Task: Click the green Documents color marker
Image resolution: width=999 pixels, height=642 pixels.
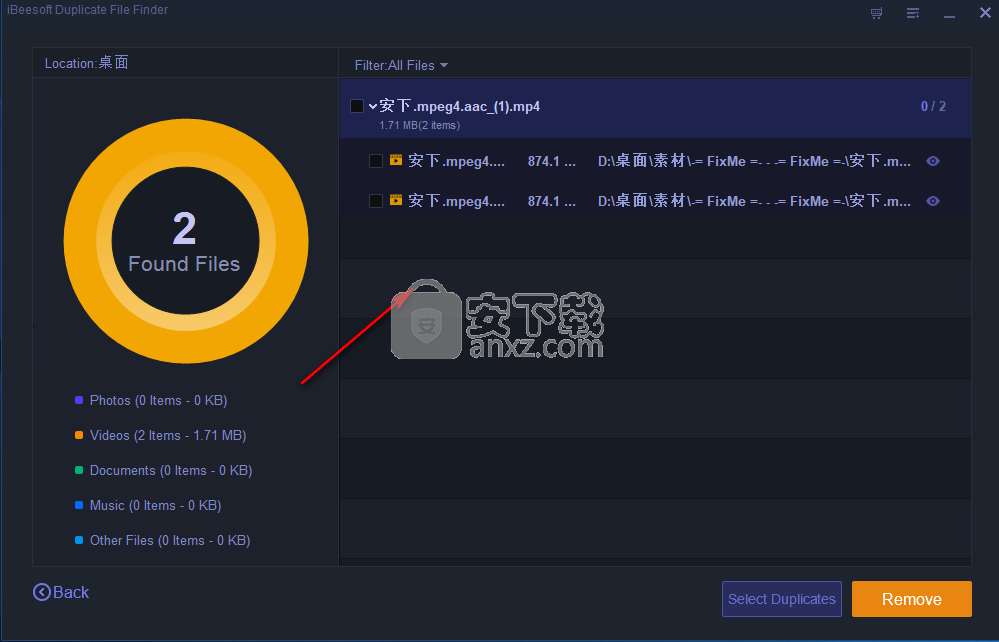Action: pyautogui.click(x=79, y=471)
